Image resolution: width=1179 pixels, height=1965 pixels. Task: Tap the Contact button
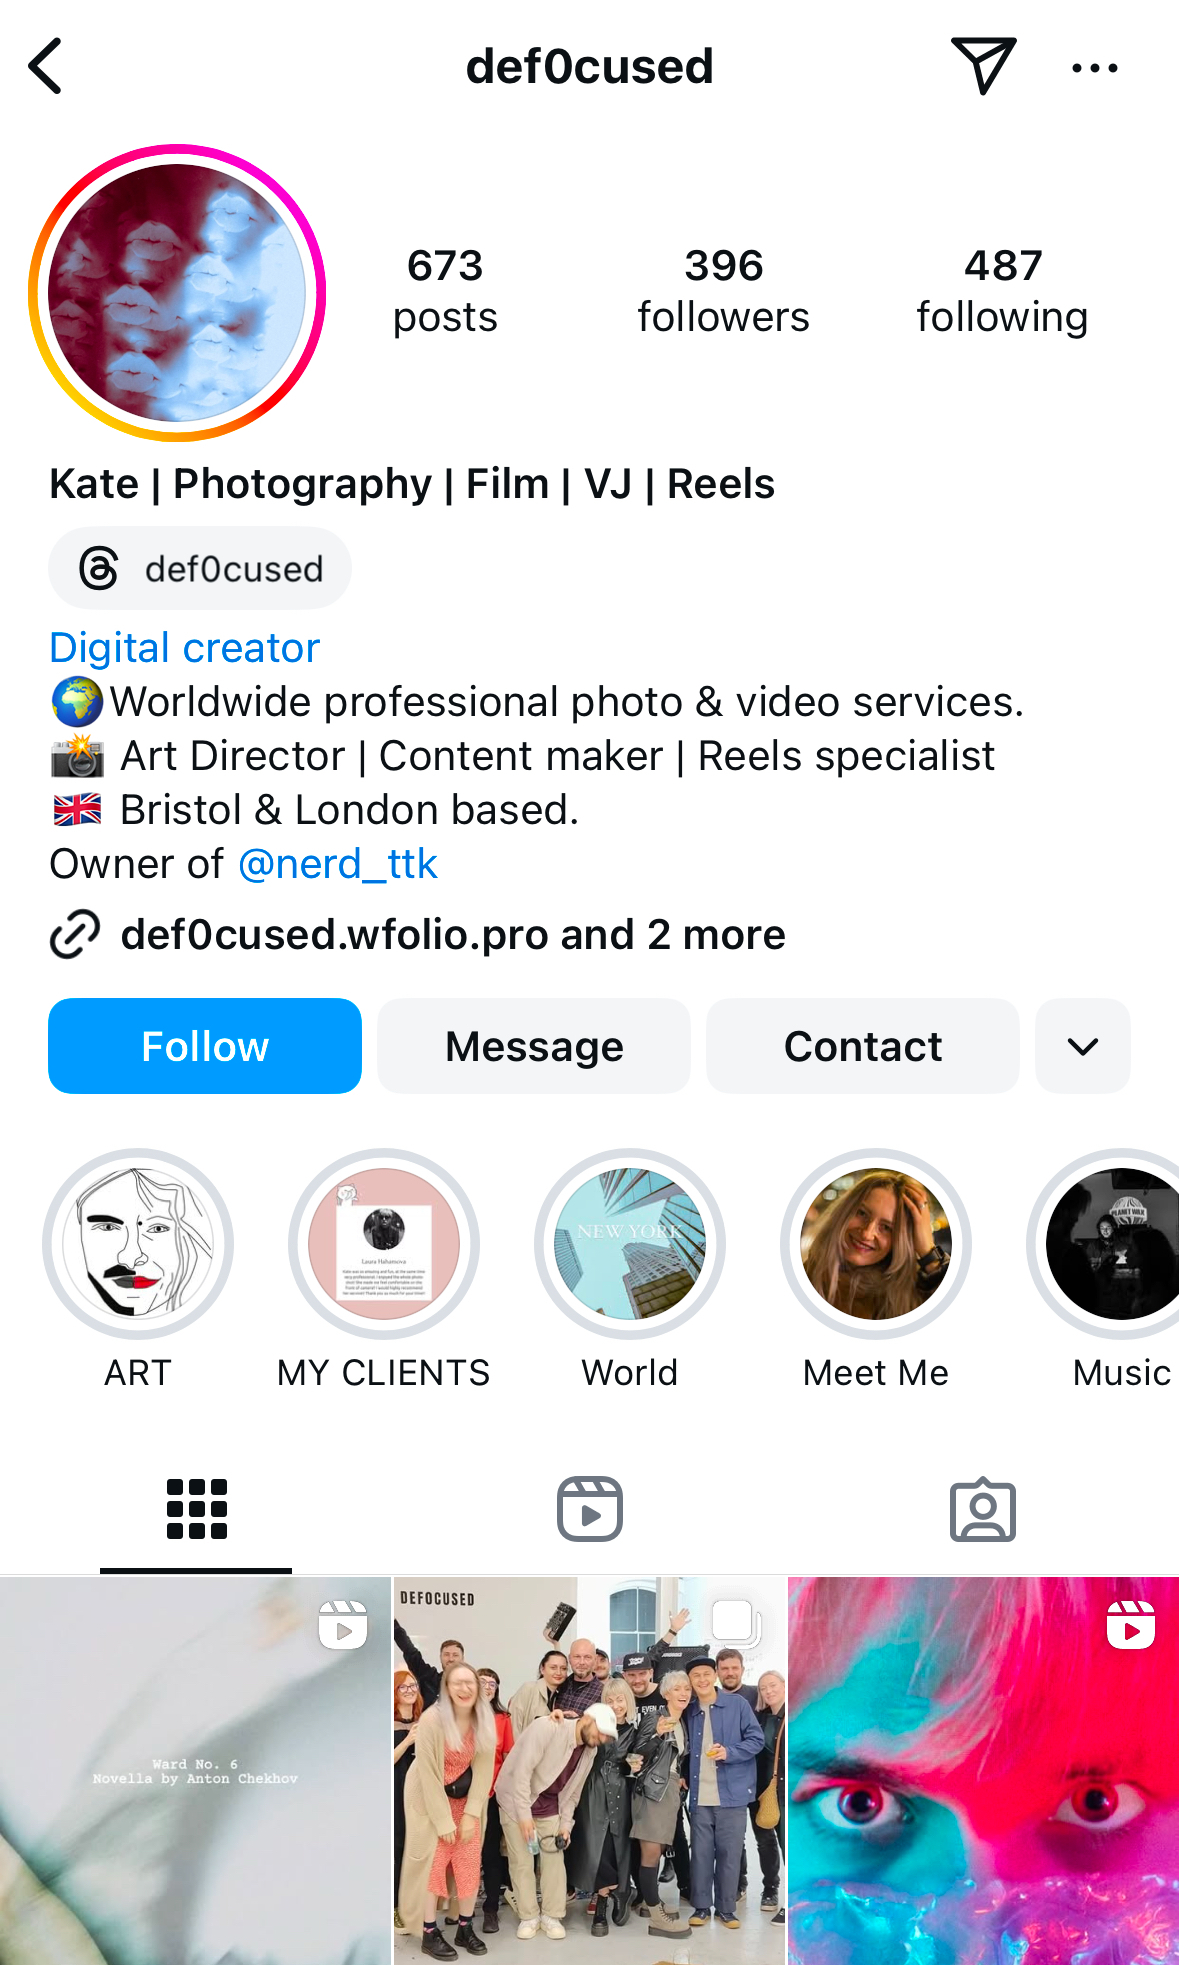(x=863, y=1047)
